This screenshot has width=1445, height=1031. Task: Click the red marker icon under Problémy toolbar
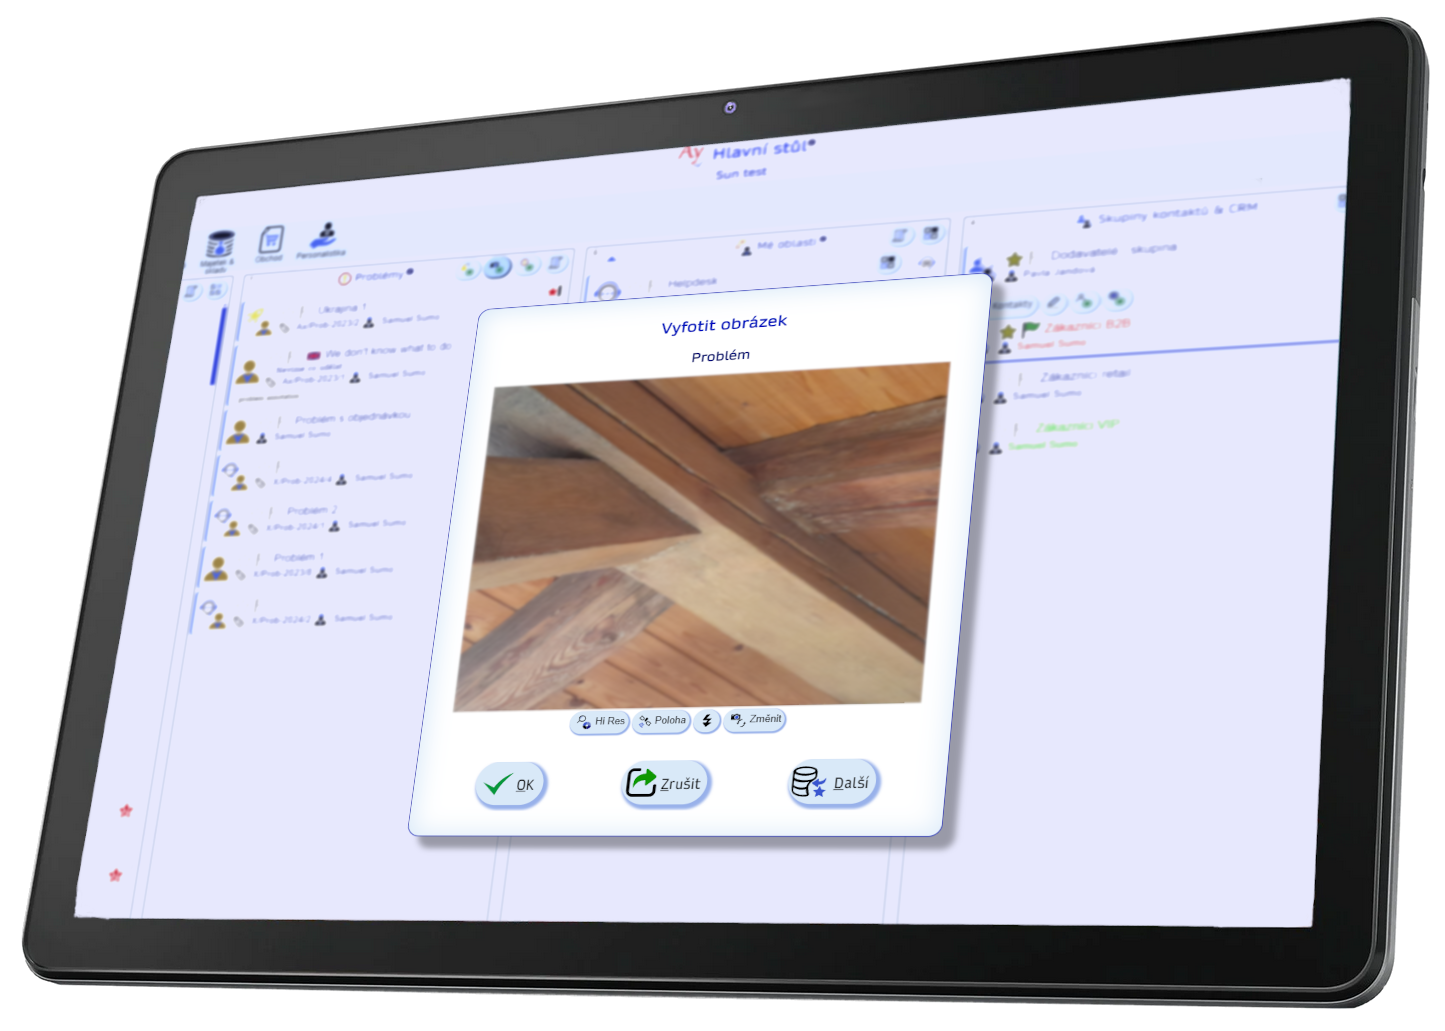tap(555, 291)
